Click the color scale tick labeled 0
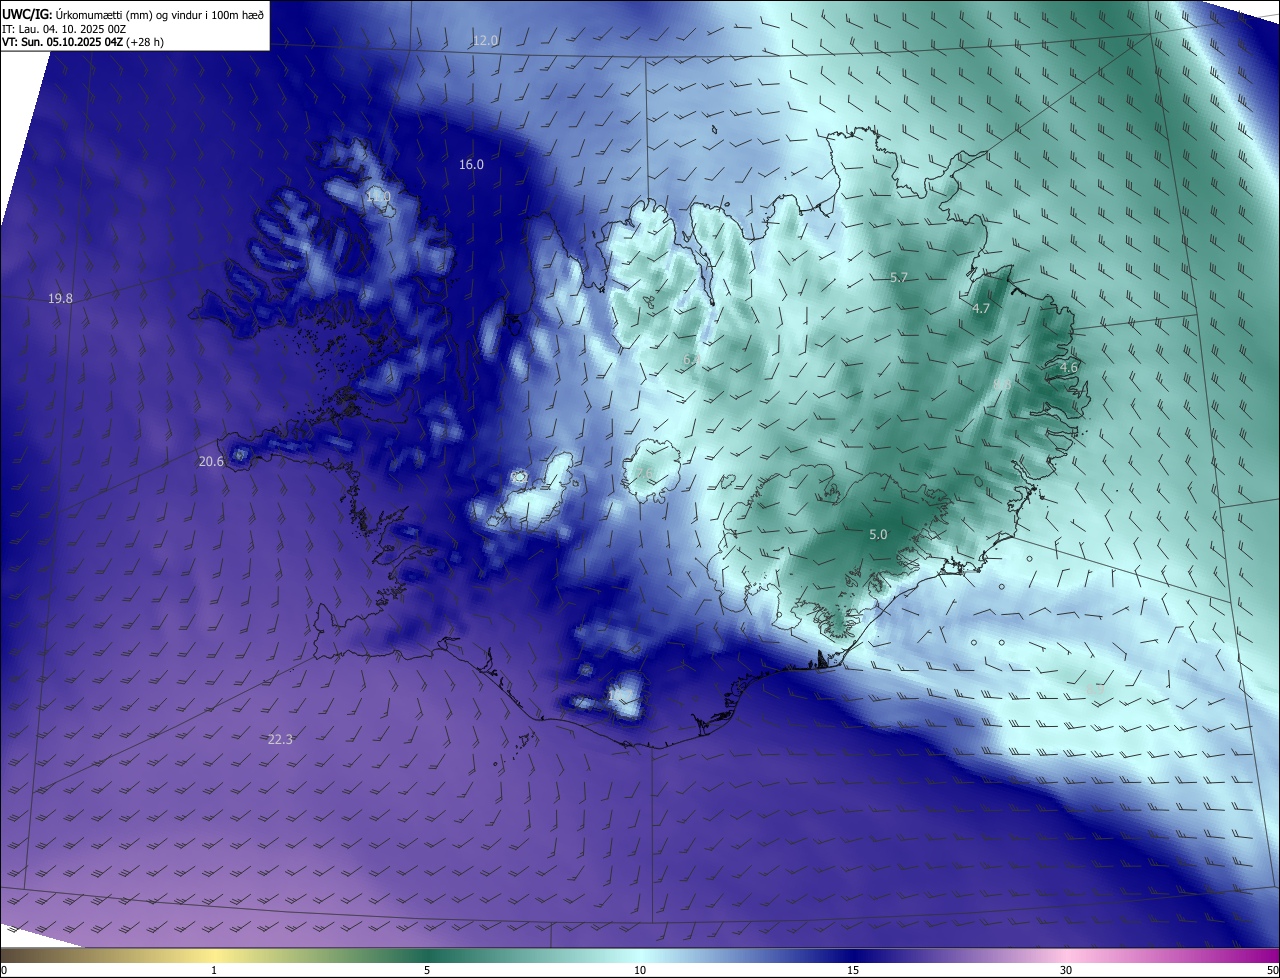The image size is (1280, 978). [4, 970]
